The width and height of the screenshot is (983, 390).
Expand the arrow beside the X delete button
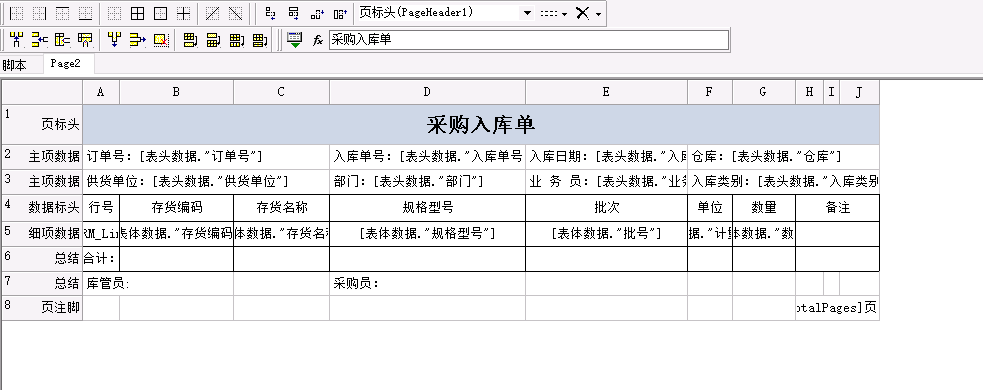[599, 13]
